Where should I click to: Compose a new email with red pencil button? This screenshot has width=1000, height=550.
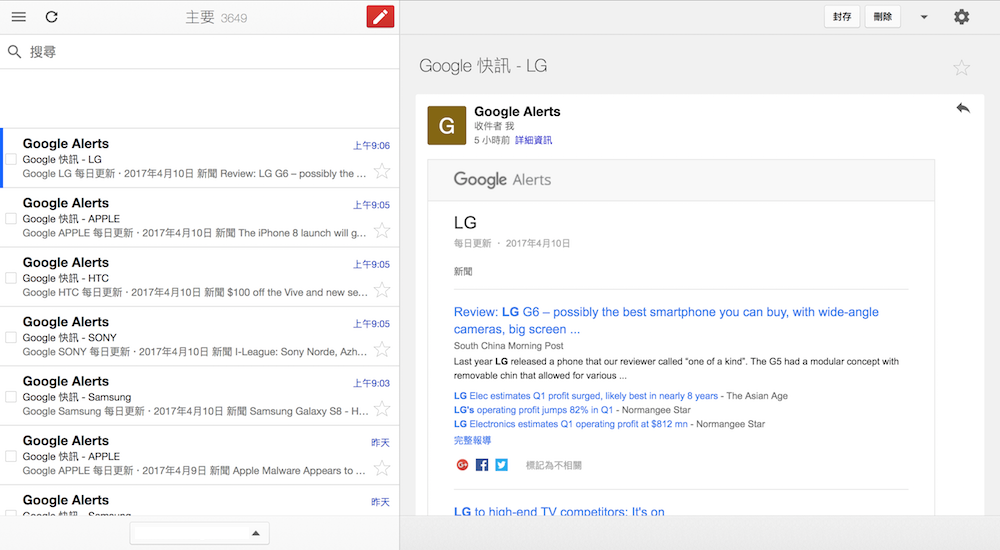380,17
